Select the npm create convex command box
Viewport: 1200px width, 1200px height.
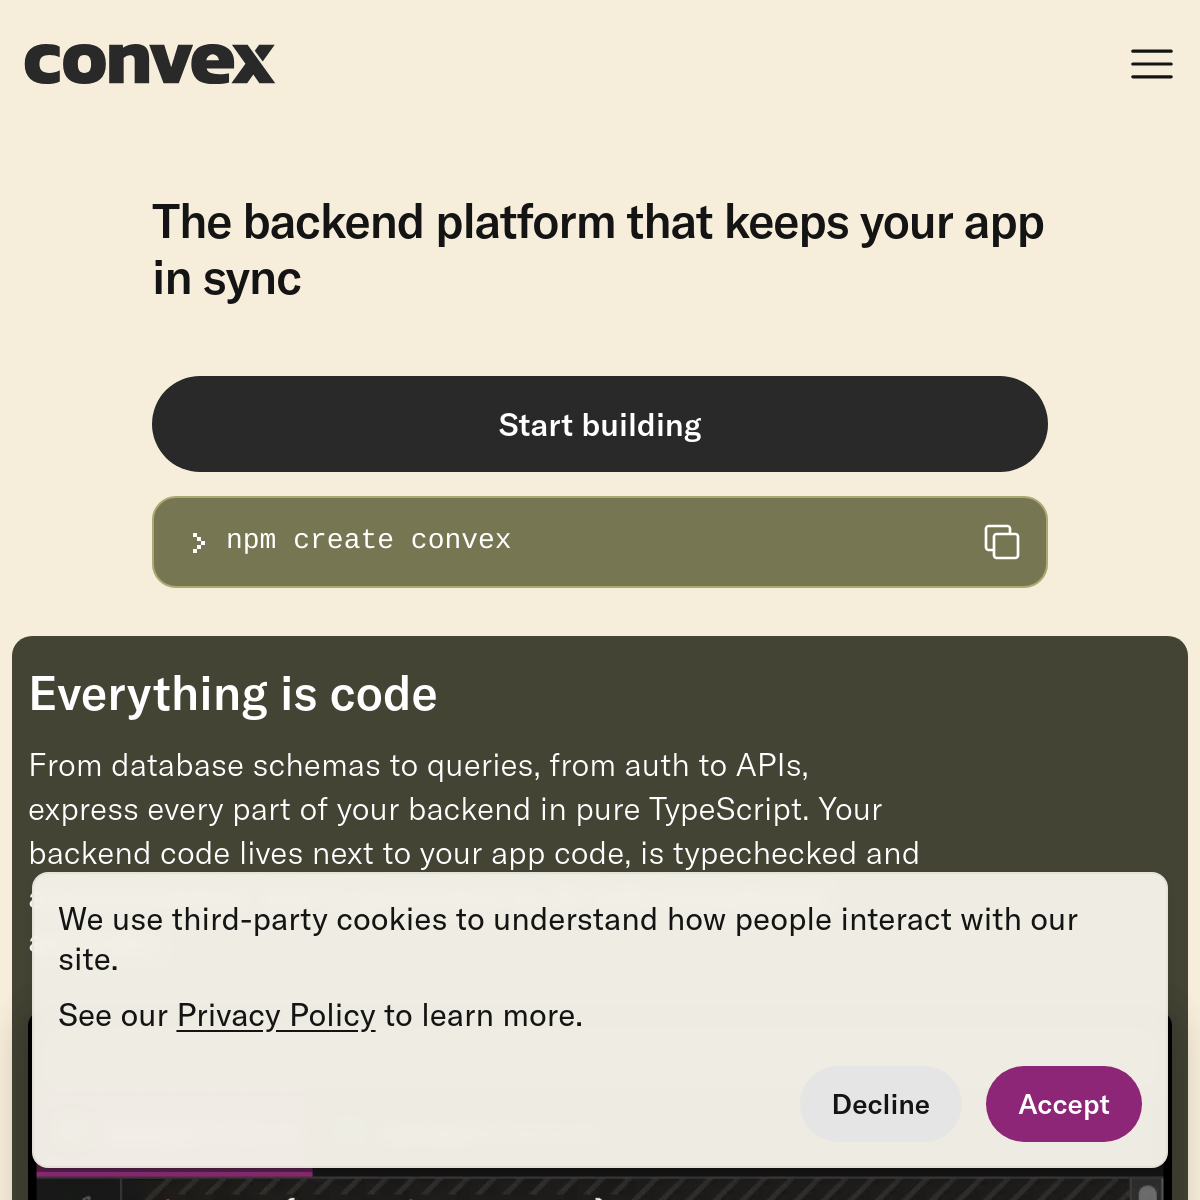click(x=600, y=541)
